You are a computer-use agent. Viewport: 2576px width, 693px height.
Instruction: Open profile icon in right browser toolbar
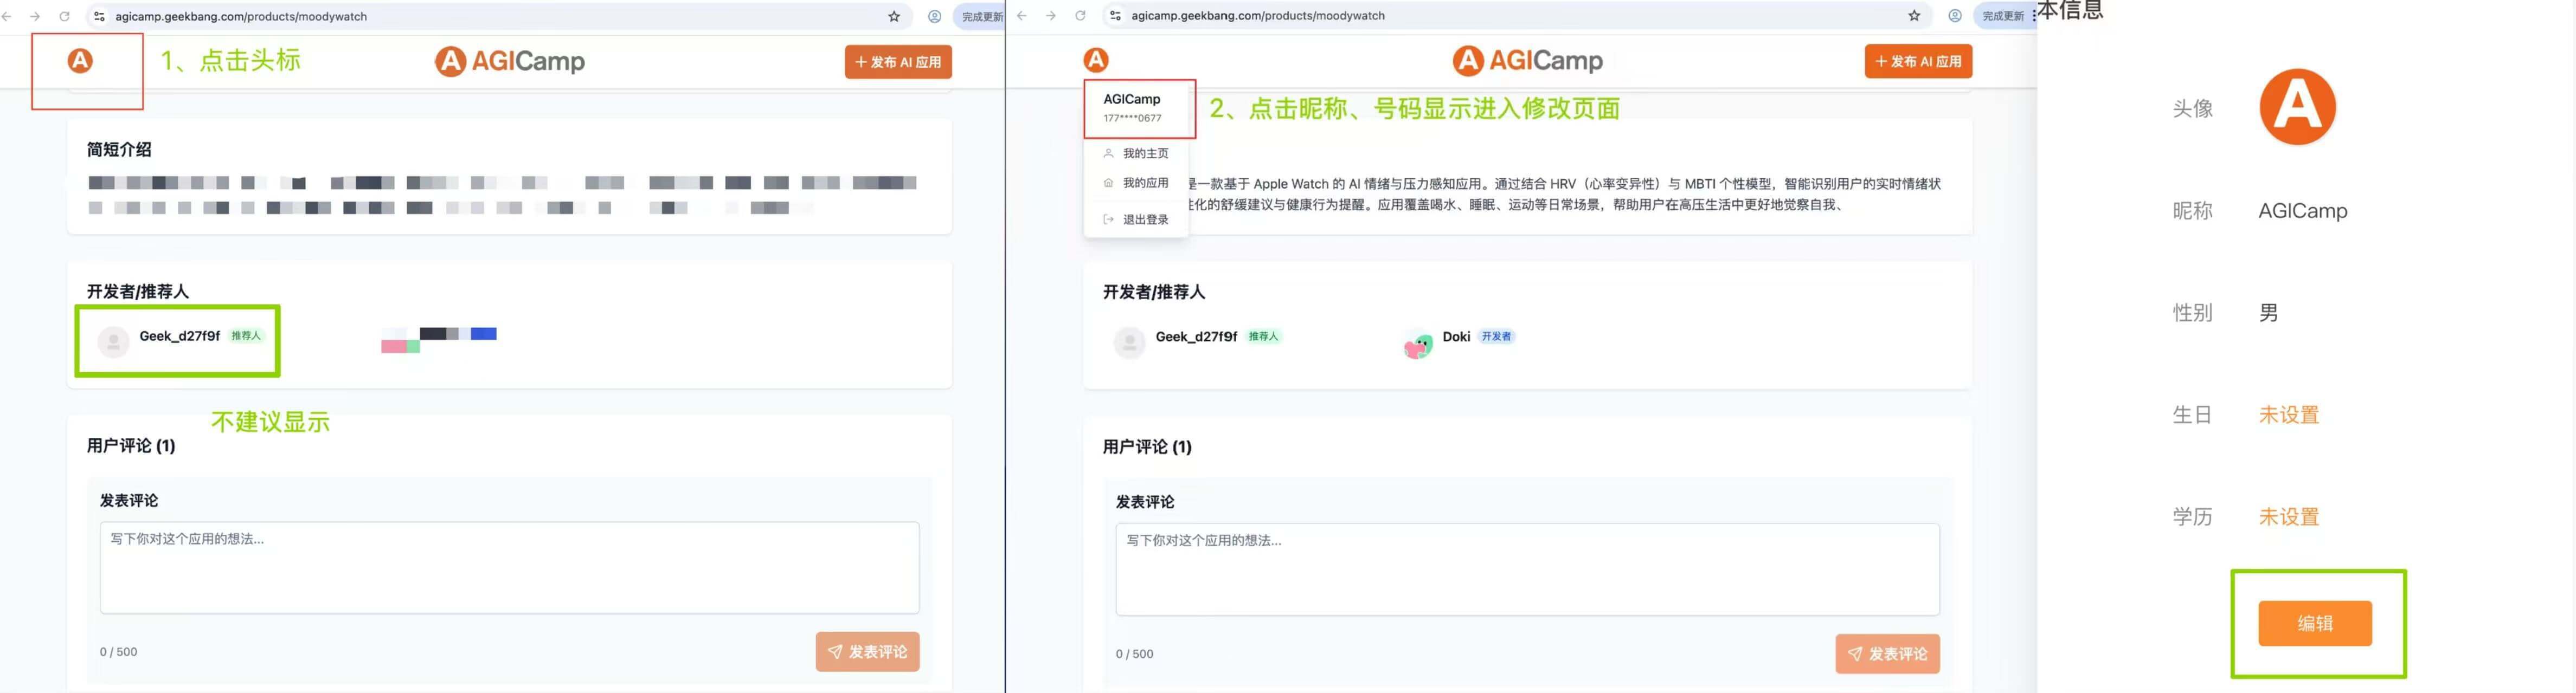[x=1954, y=16]
